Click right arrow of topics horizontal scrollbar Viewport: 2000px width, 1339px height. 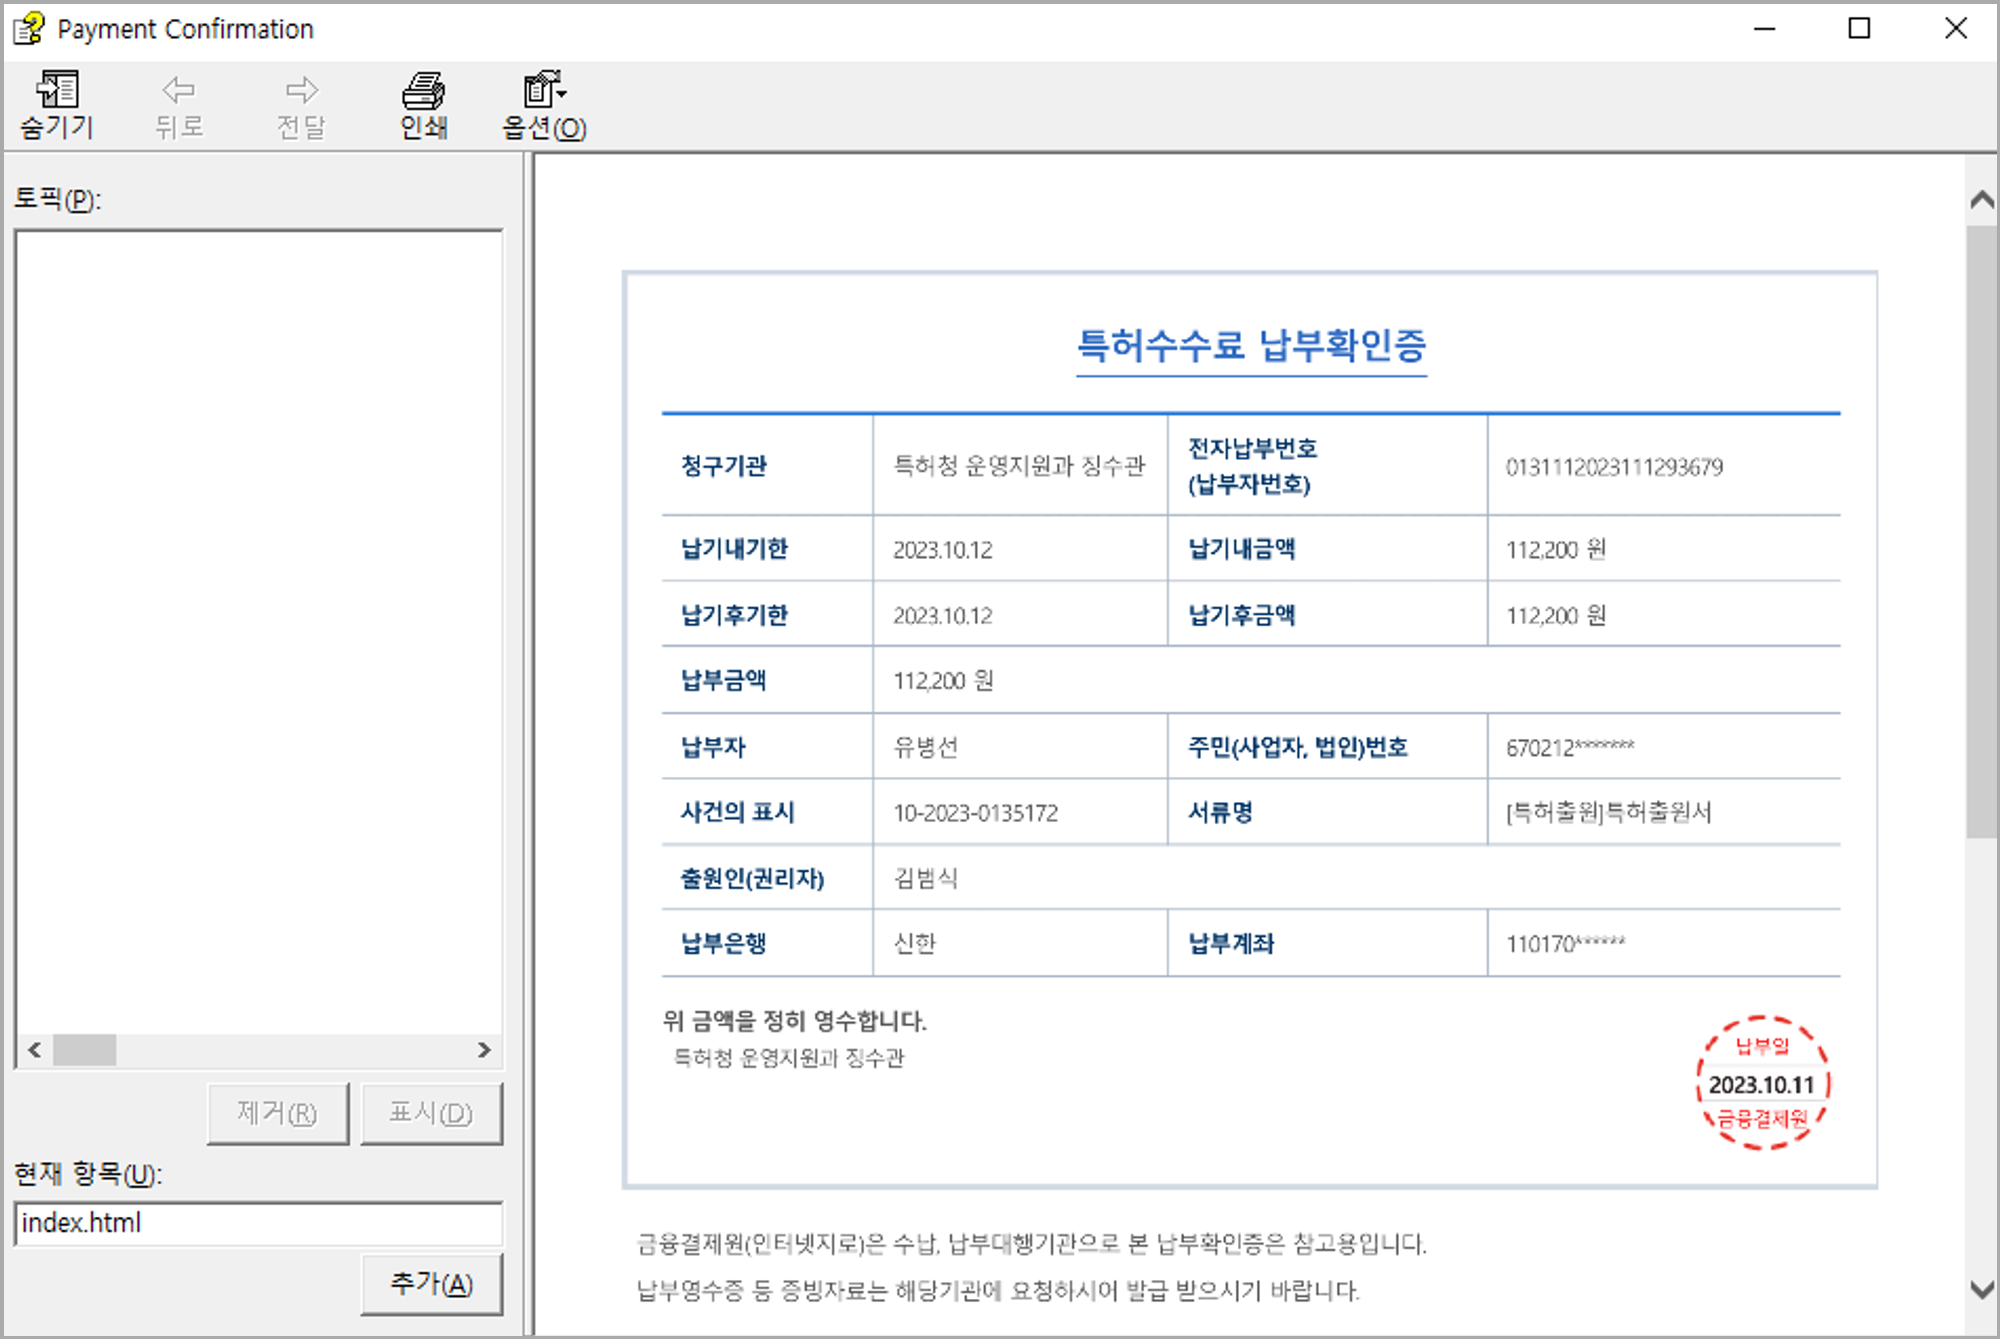484,1050
